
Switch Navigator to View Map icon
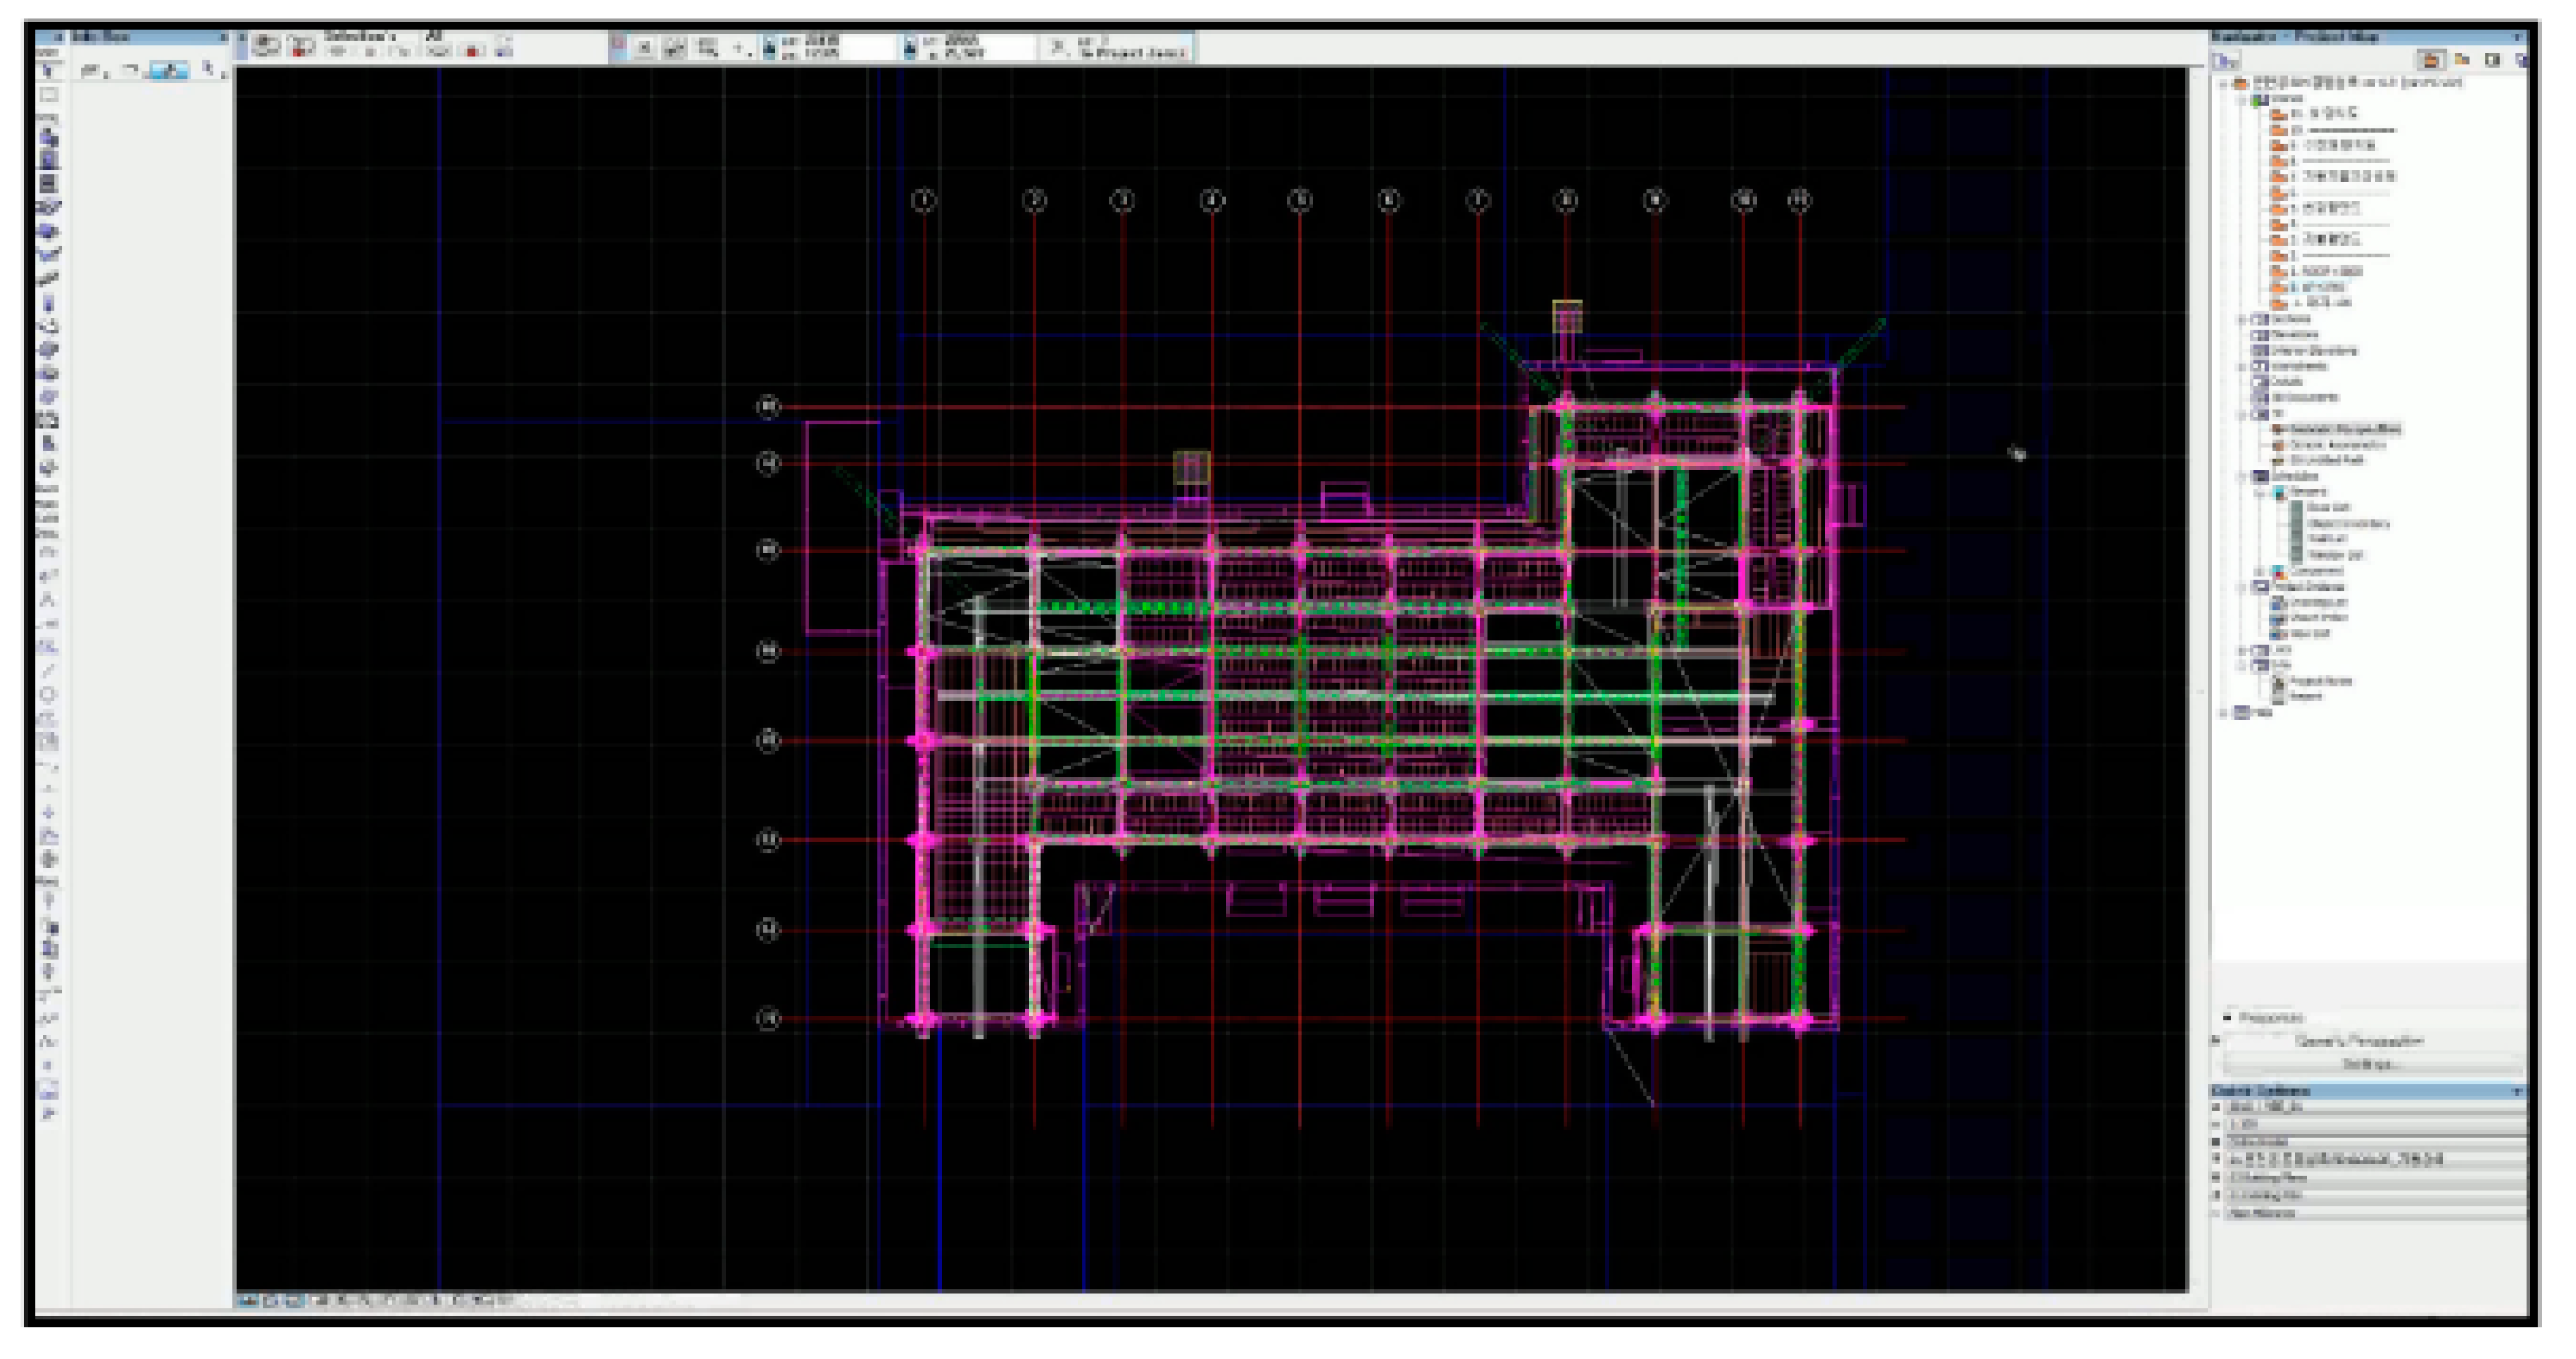[x=2462, y=60]
